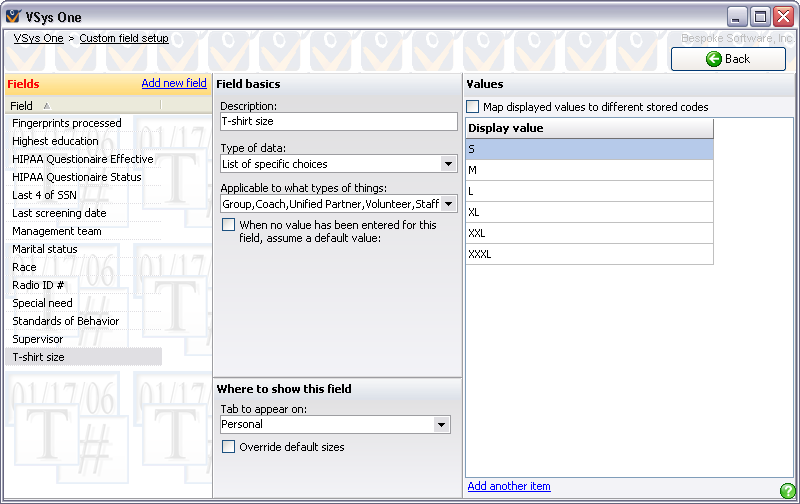This screenshot has width=800, height=504.
Task: Select HIPAA Questionaire Status field
Action: (84, 177)
